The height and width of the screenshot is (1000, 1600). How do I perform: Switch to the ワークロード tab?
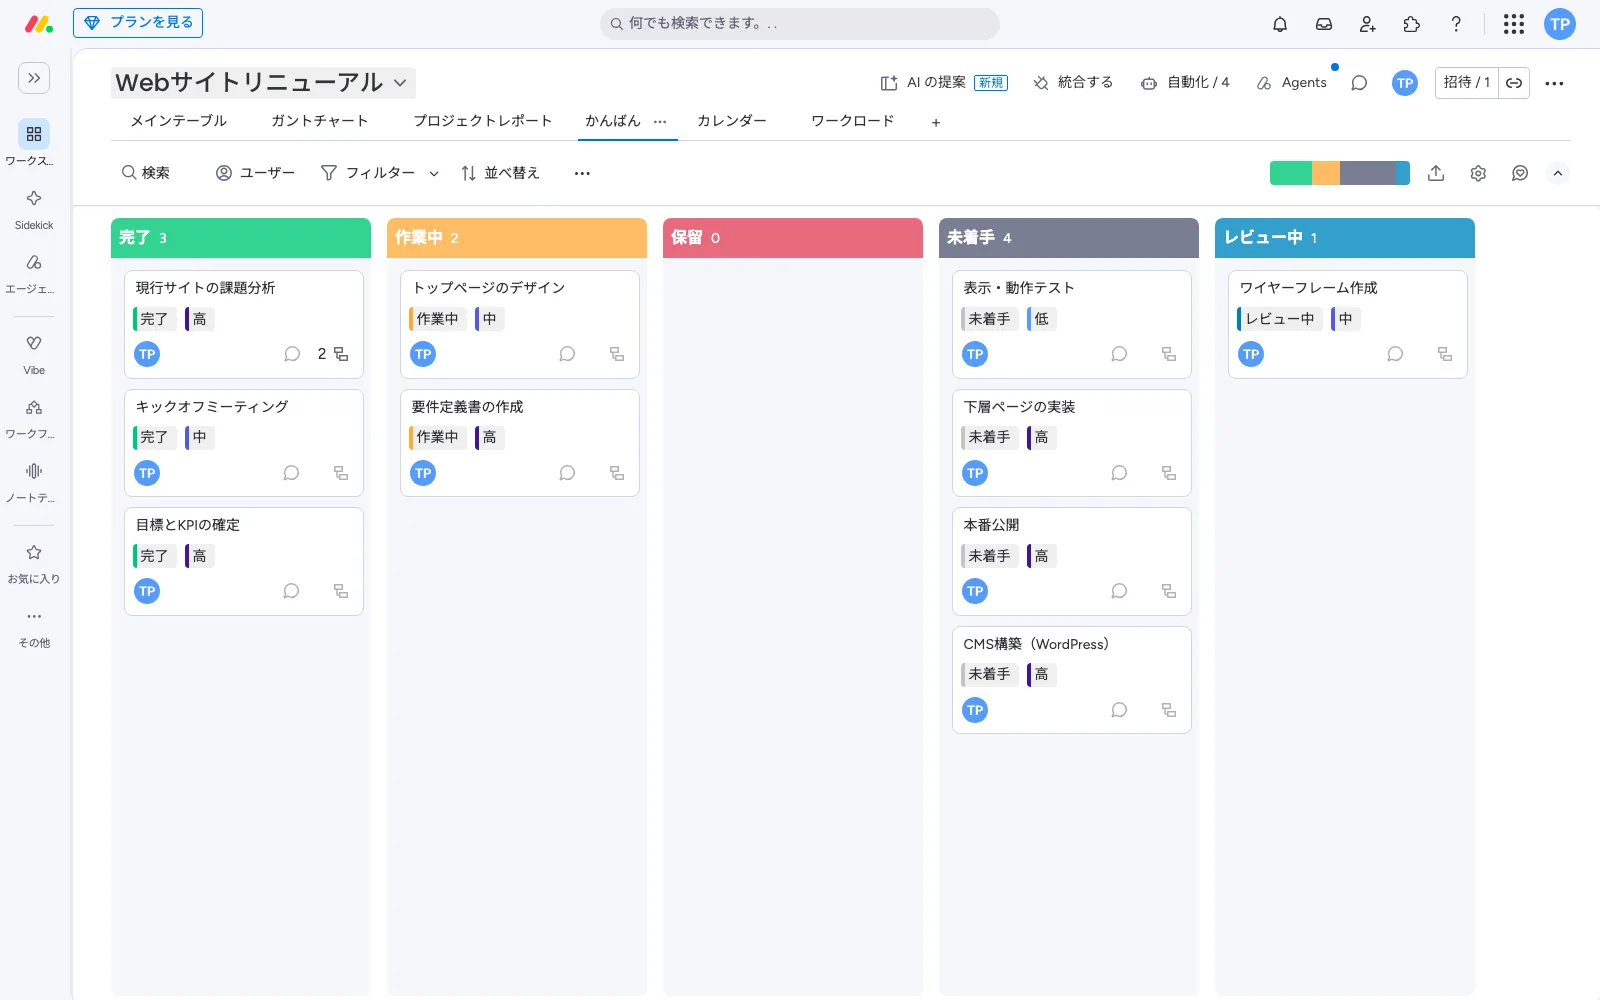(x=853, y=121)
